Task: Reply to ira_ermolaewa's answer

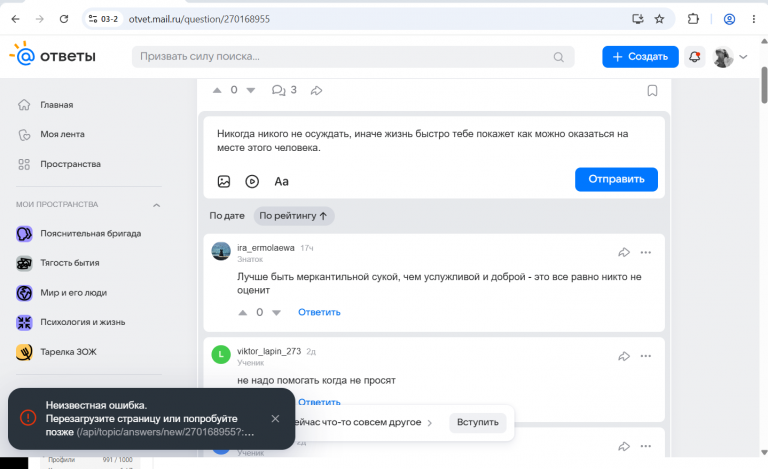Action: pyautogui.click(x=319, y=312)
